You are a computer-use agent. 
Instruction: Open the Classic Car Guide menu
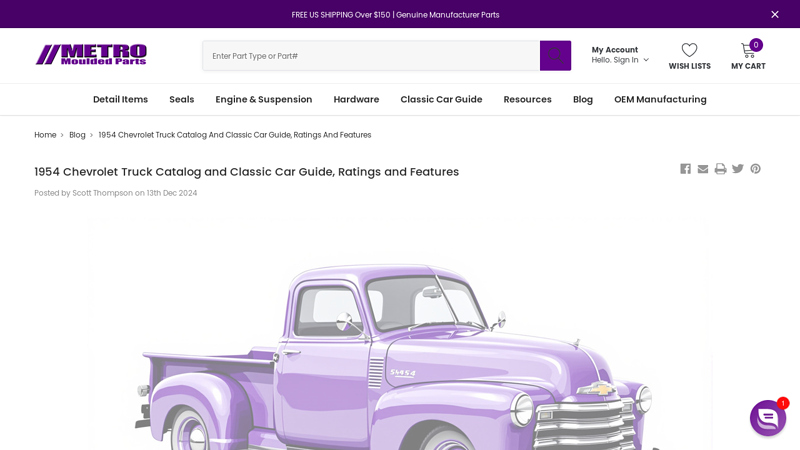click(x=441, y=99)
